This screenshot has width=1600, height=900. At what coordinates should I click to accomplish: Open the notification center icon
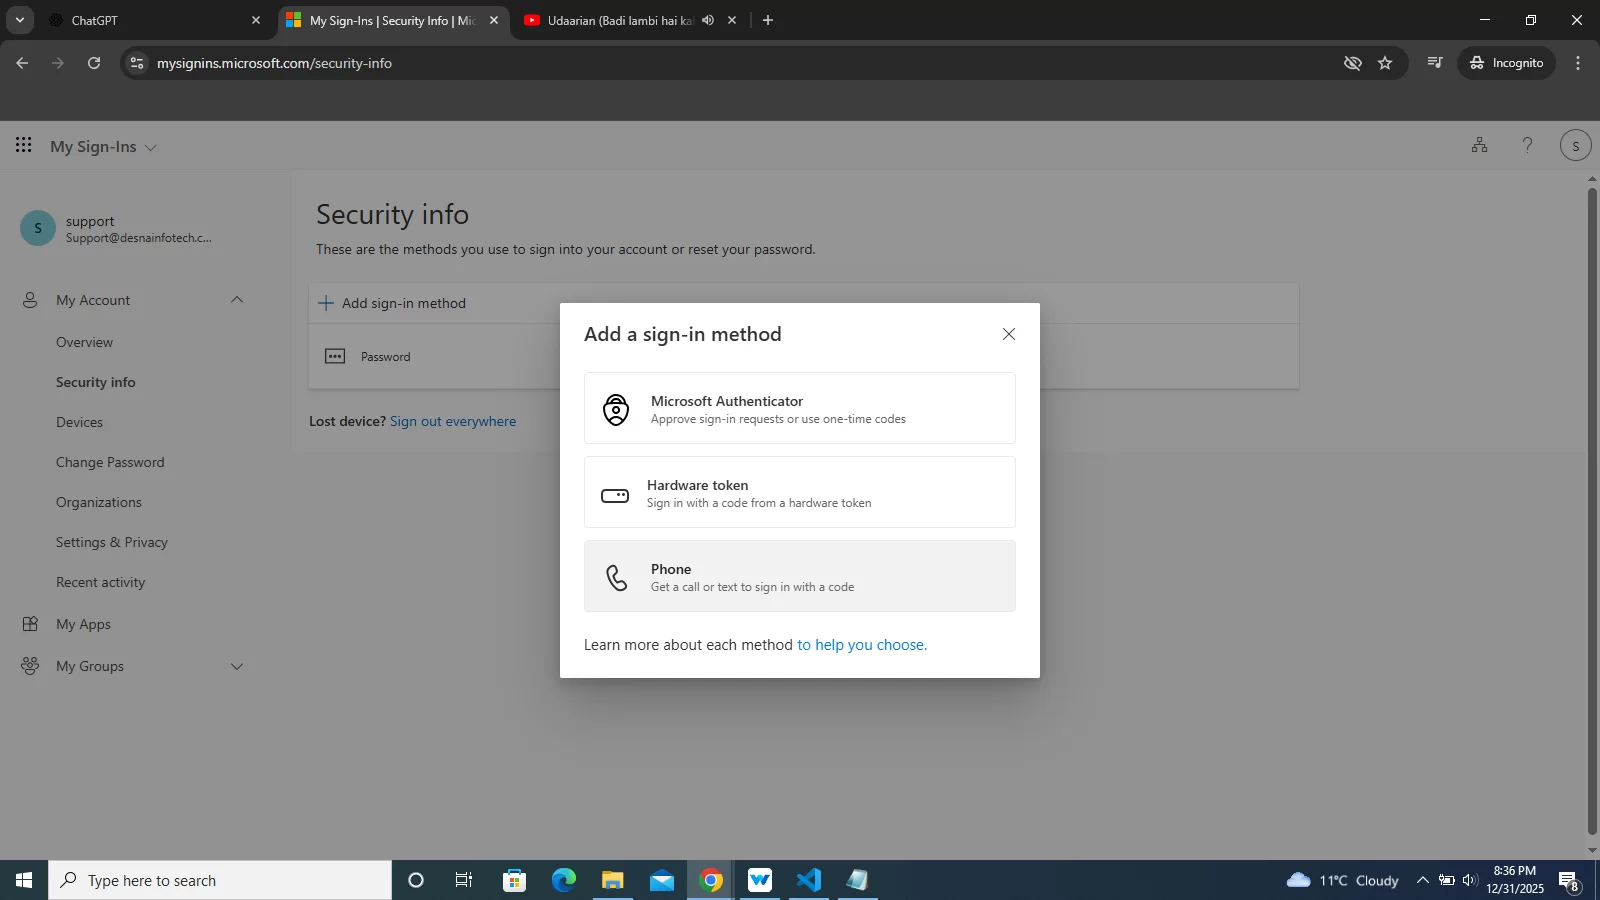[1569, 881]
